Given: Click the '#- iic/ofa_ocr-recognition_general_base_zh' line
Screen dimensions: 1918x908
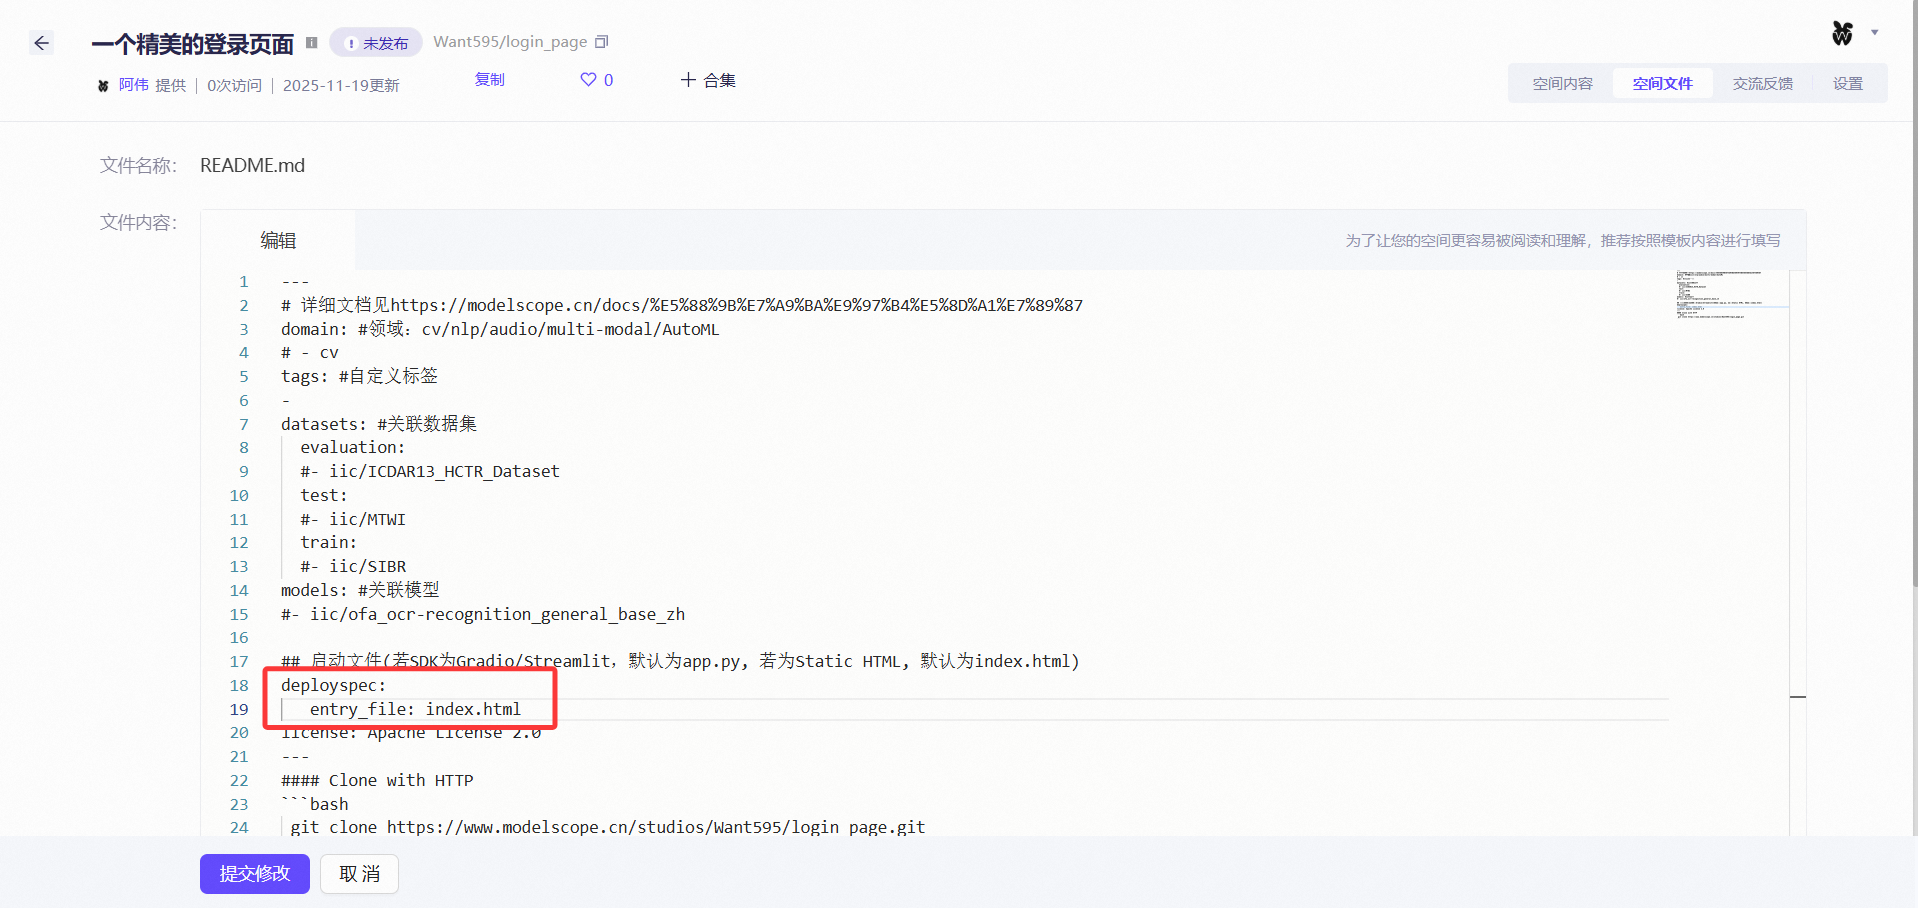Looking at the screenshot, I should tap(483, 614).
